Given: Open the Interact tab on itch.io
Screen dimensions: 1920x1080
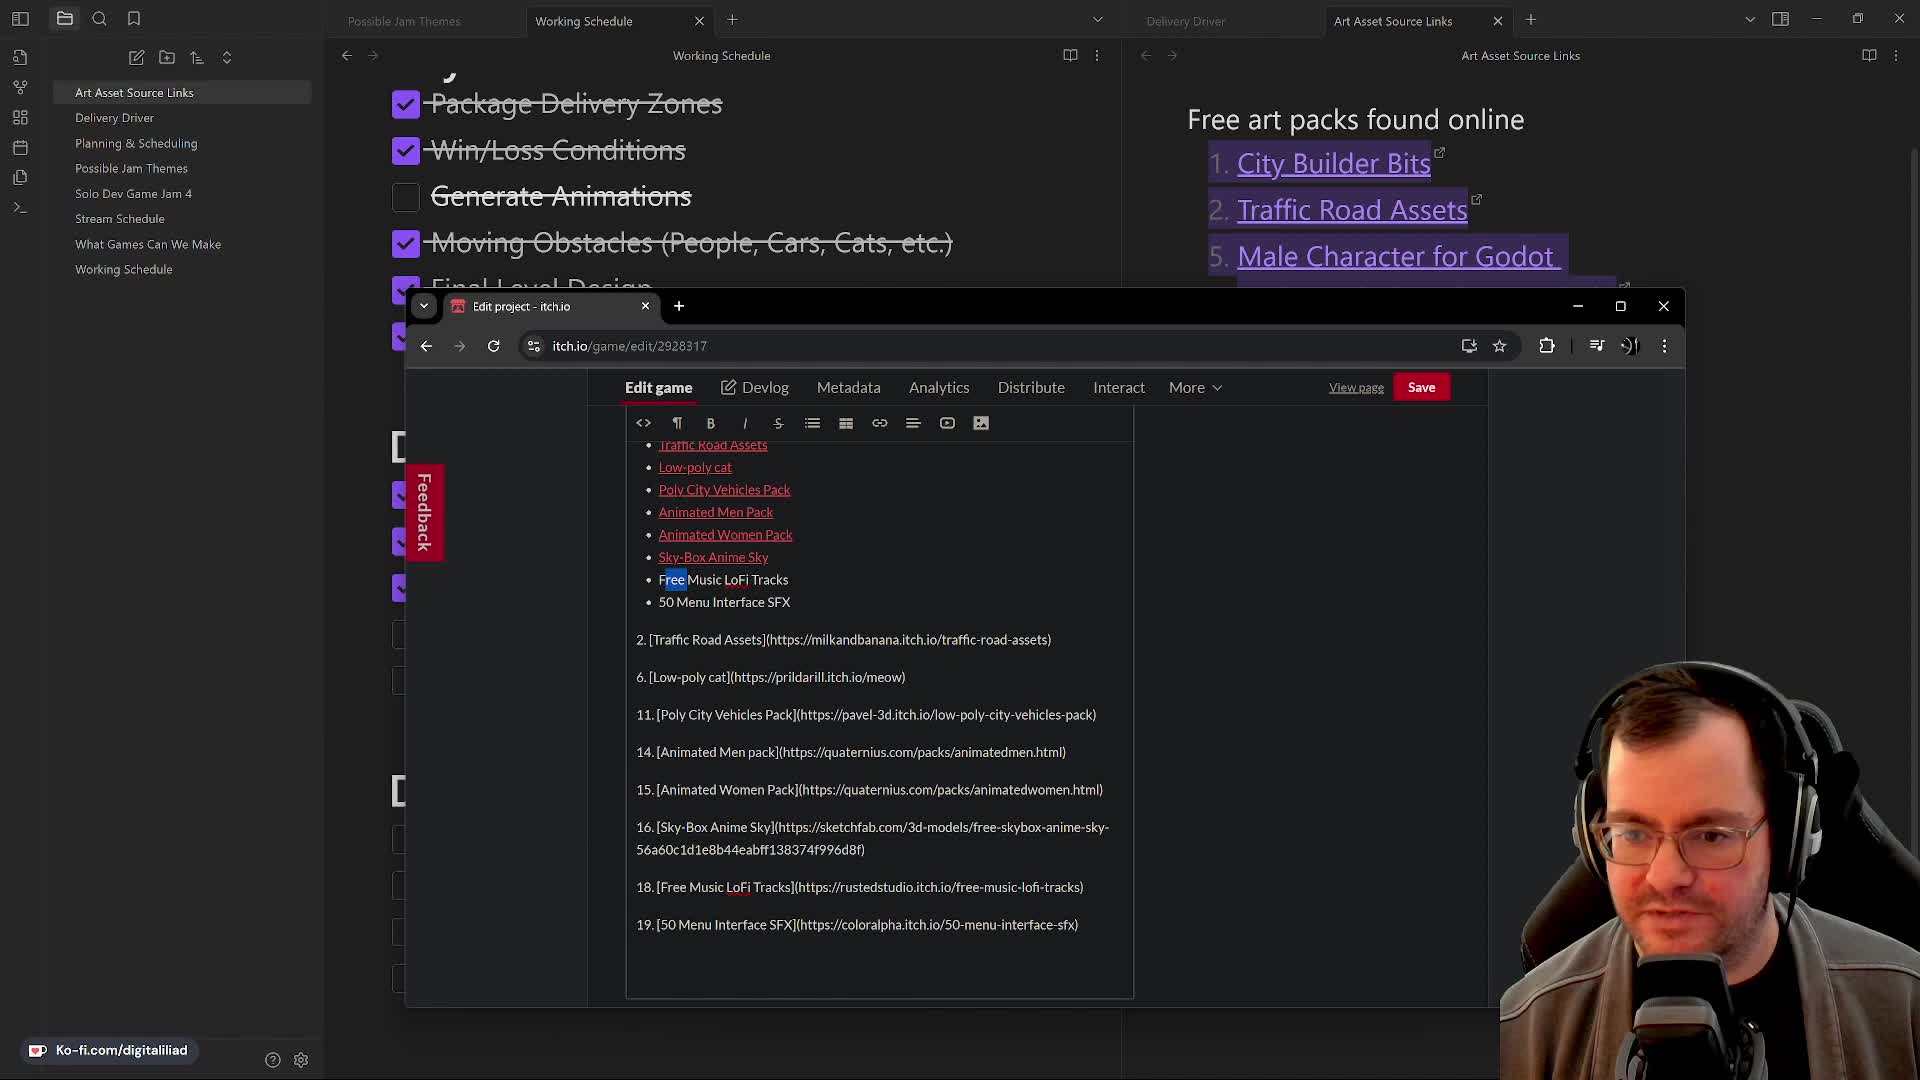Looking at the screenshot, I should pos(1119,388).
